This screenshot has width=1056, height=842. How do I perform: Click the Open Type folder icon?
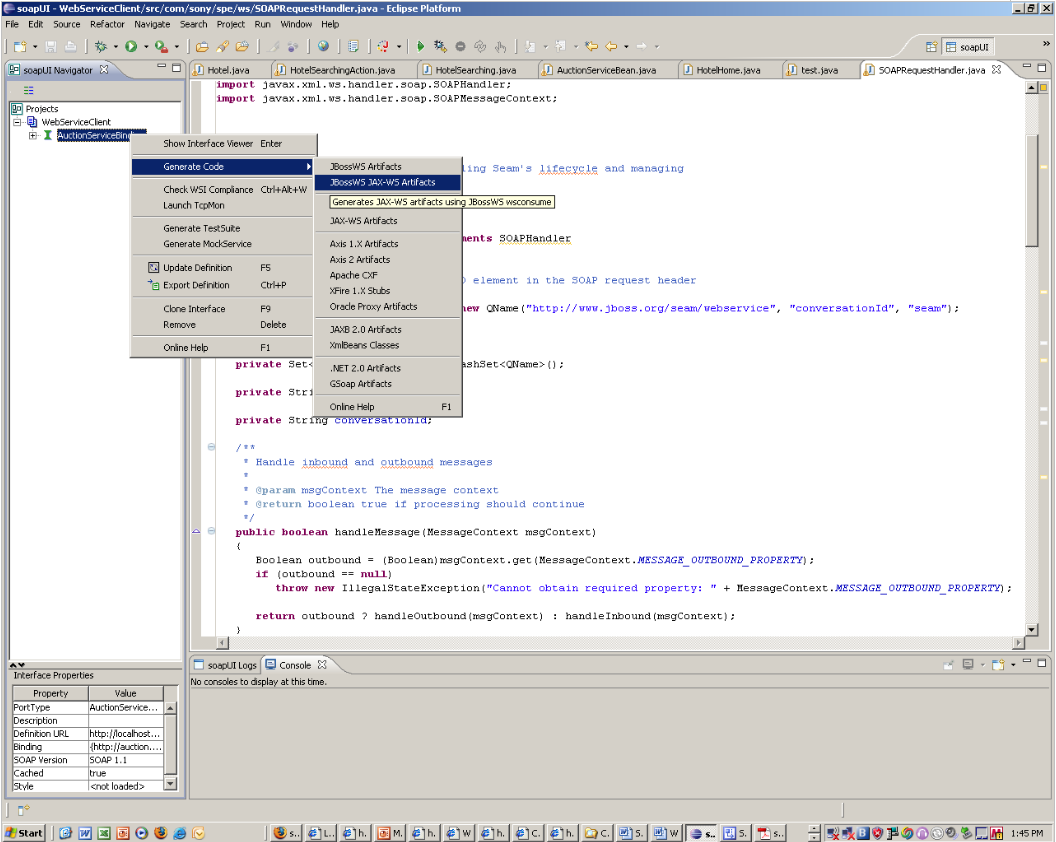click(201, 46)
